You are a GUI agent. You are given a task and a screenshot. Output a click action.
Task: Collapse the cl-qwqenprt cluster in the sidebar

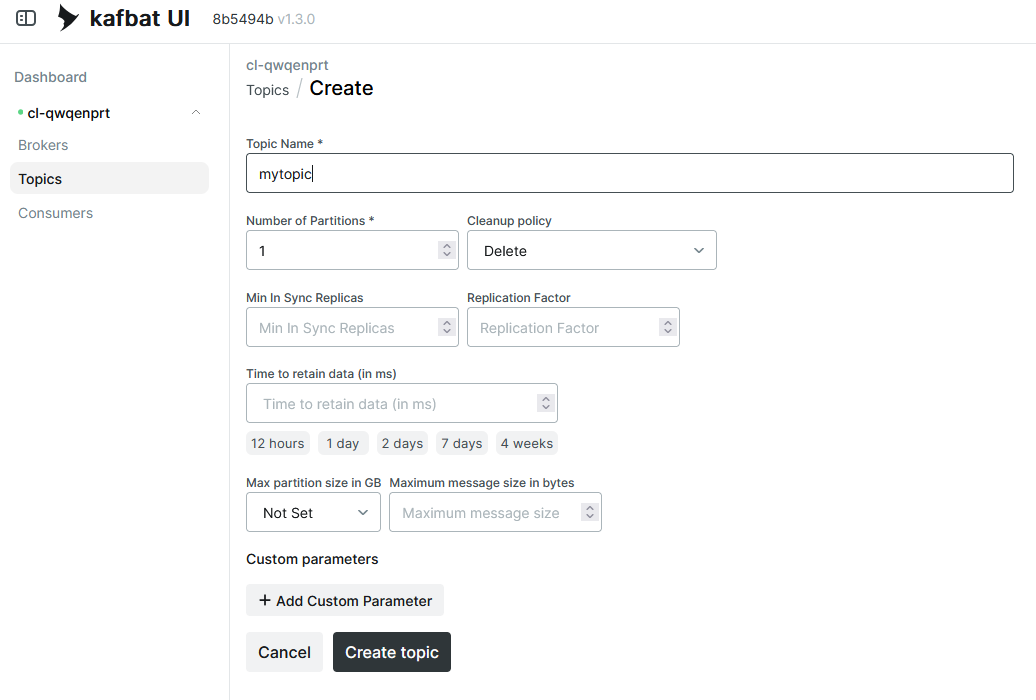tap(196, 113)
